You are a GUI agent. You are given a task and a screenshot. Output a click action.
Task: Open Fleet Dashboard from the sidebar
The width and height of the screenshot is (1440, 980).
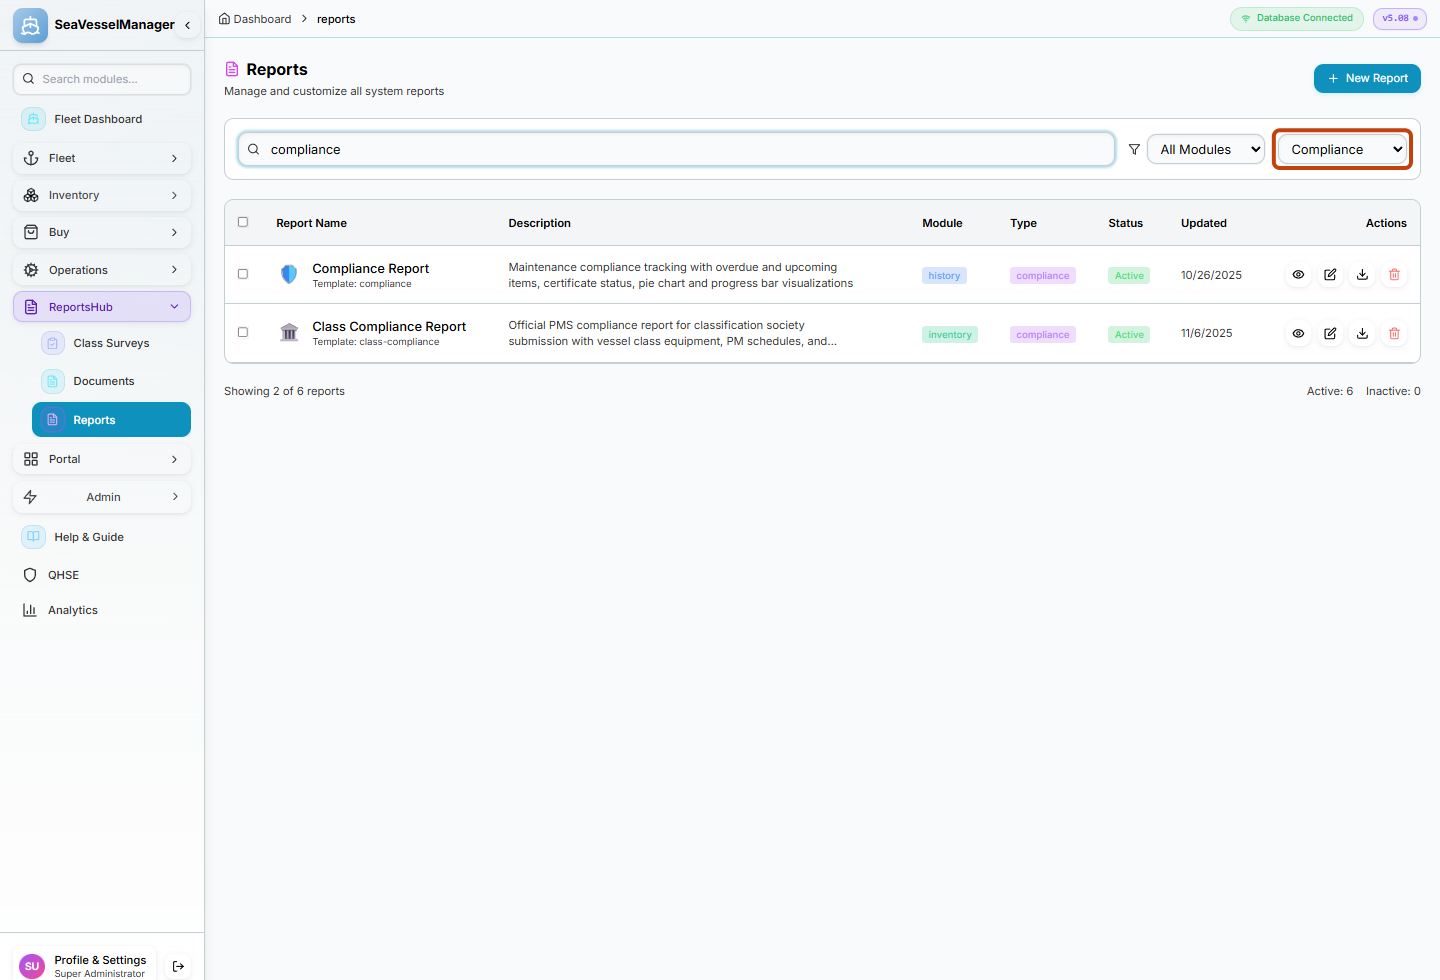point(102,119)
